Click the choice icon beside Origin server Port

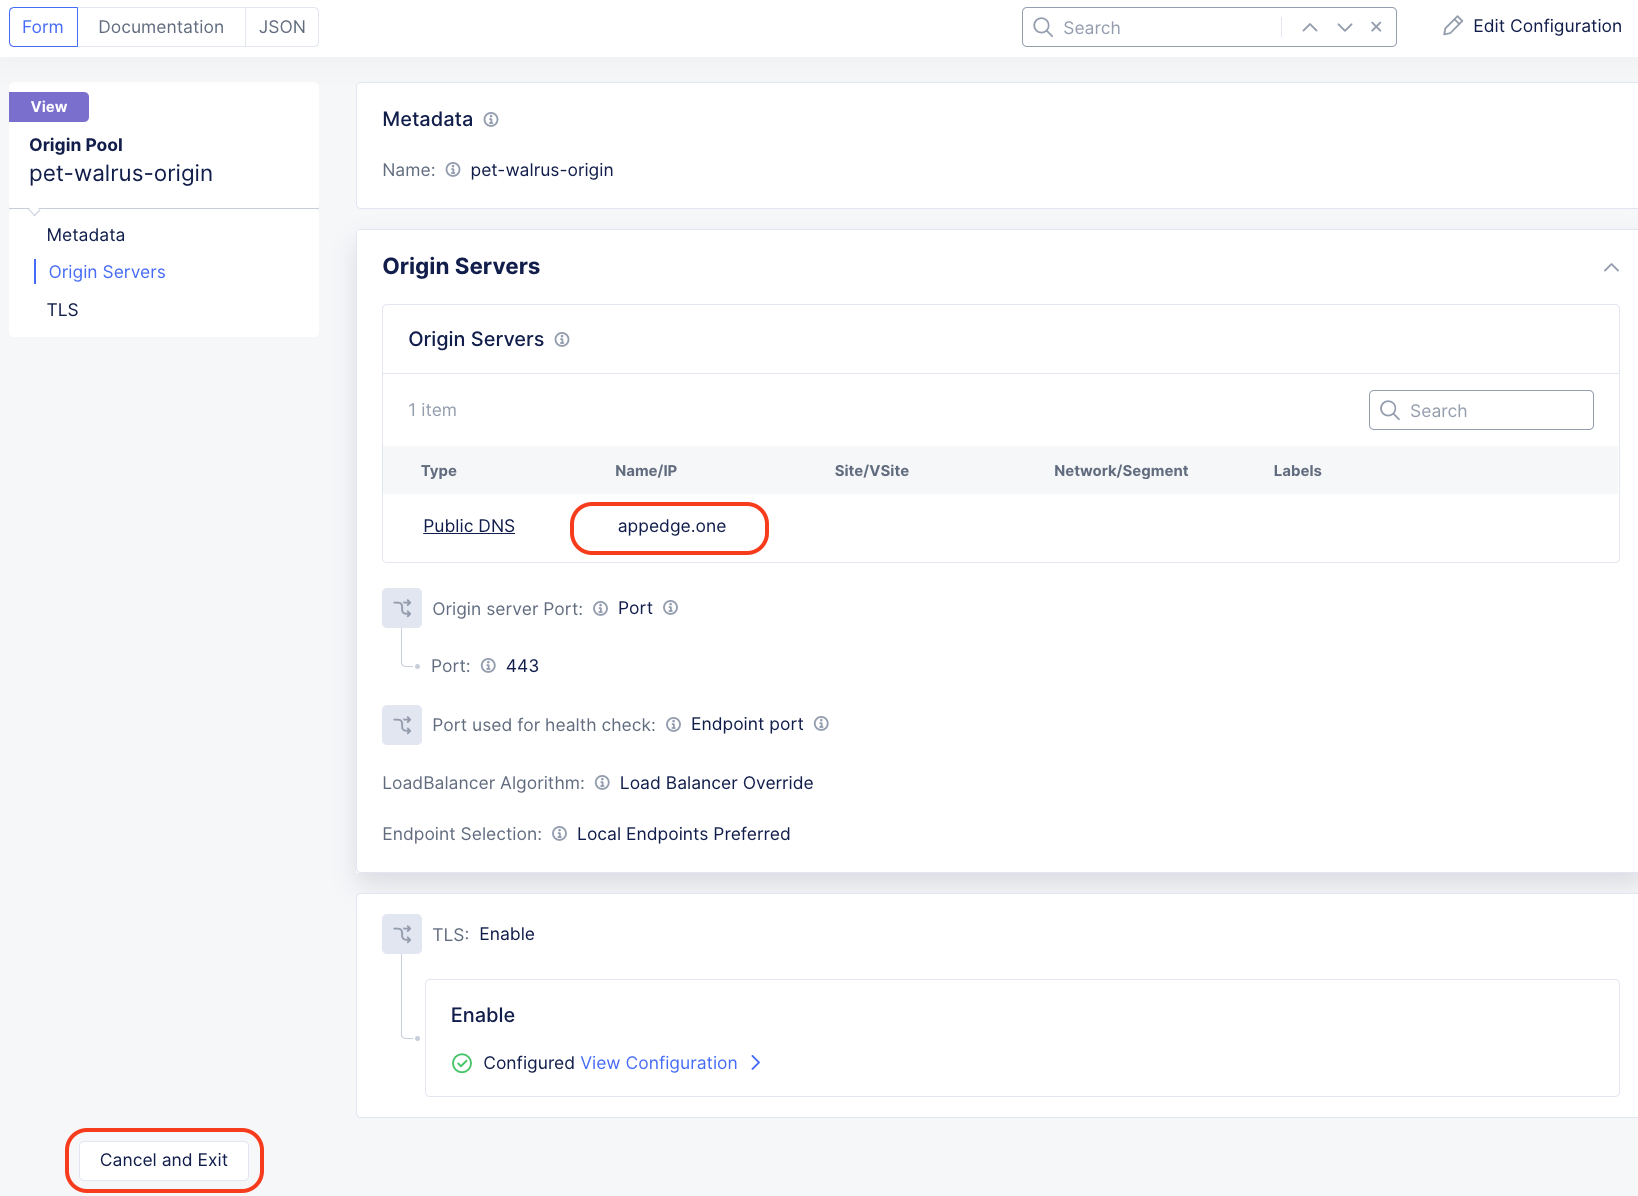point(402,608)
